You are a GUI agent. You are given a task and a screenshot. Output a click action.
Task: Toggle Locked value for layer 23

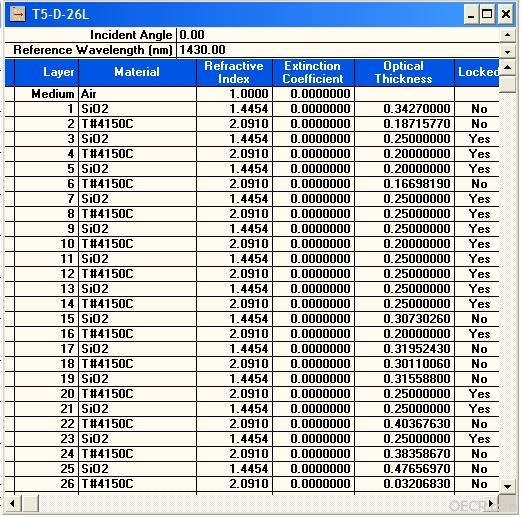click(477, 439)
